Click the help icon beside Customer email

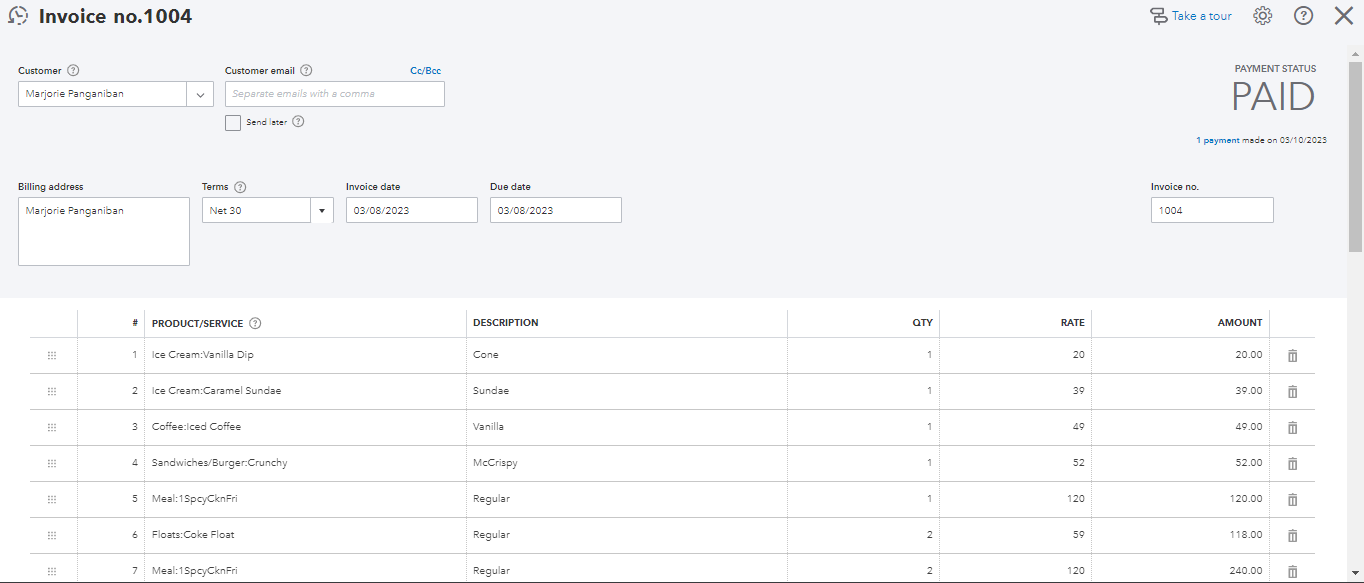[306, 71]
